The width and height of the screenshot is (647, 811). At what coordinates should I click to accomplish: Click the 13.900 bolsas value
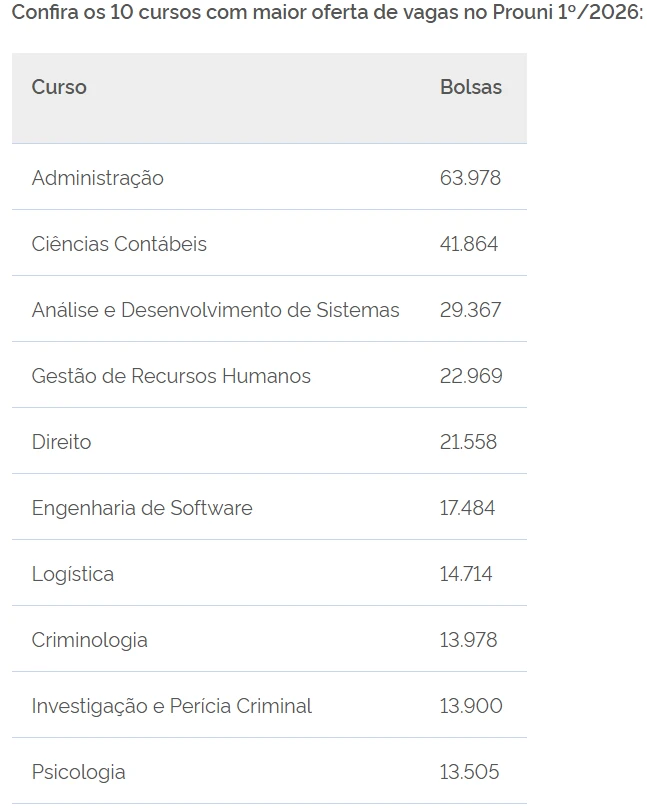coord(470,706)
